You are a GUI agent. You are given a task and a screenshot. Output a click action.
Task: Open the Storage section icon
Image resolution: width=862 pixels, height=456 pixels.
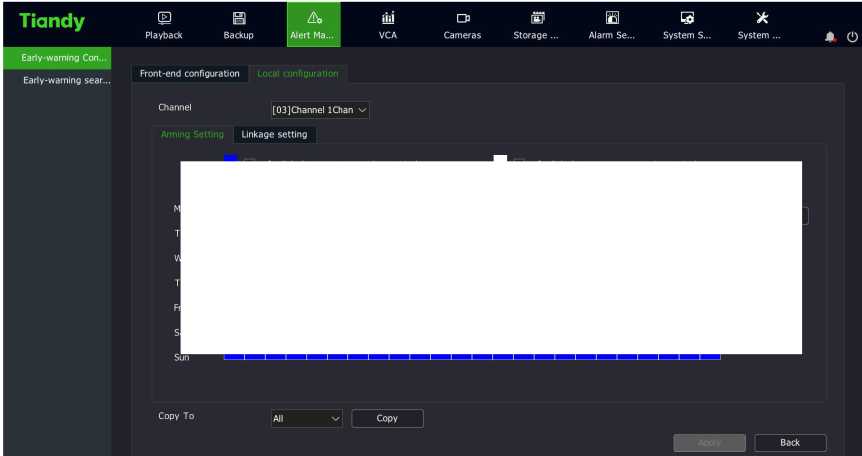(x=537, y=18)
